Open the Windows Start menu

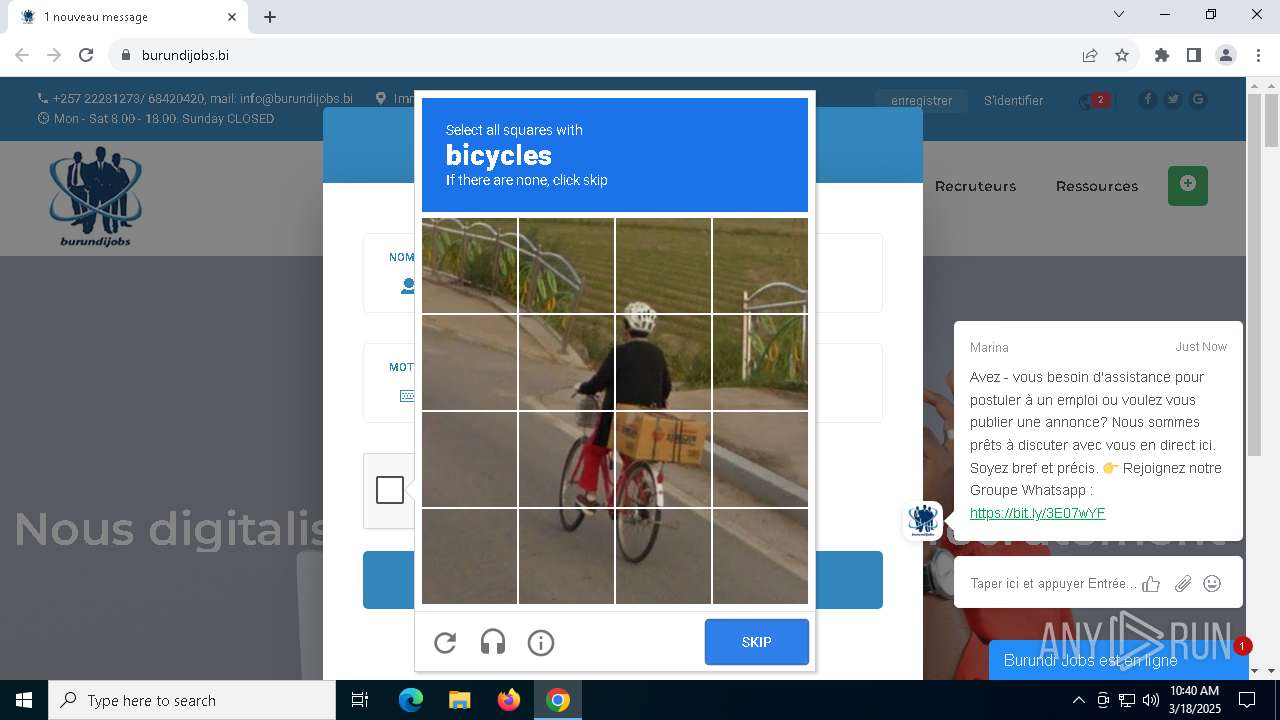(x=24, y=700)
